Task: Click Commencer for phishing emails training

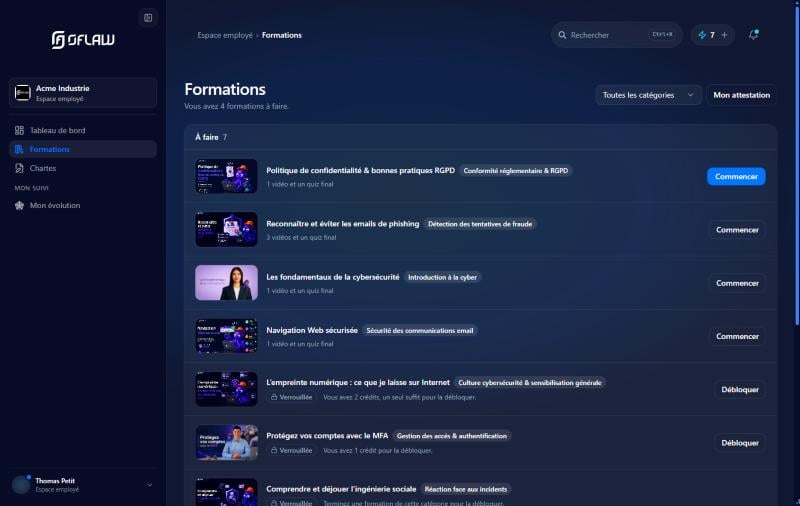Action: pos(737,230)
